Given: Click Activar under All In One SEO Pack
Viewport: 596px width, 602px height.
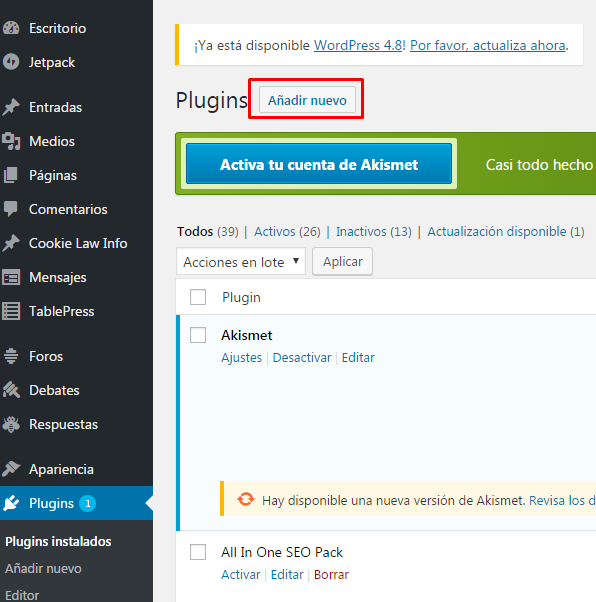Looking at the screenshot, I should [241, 574].
